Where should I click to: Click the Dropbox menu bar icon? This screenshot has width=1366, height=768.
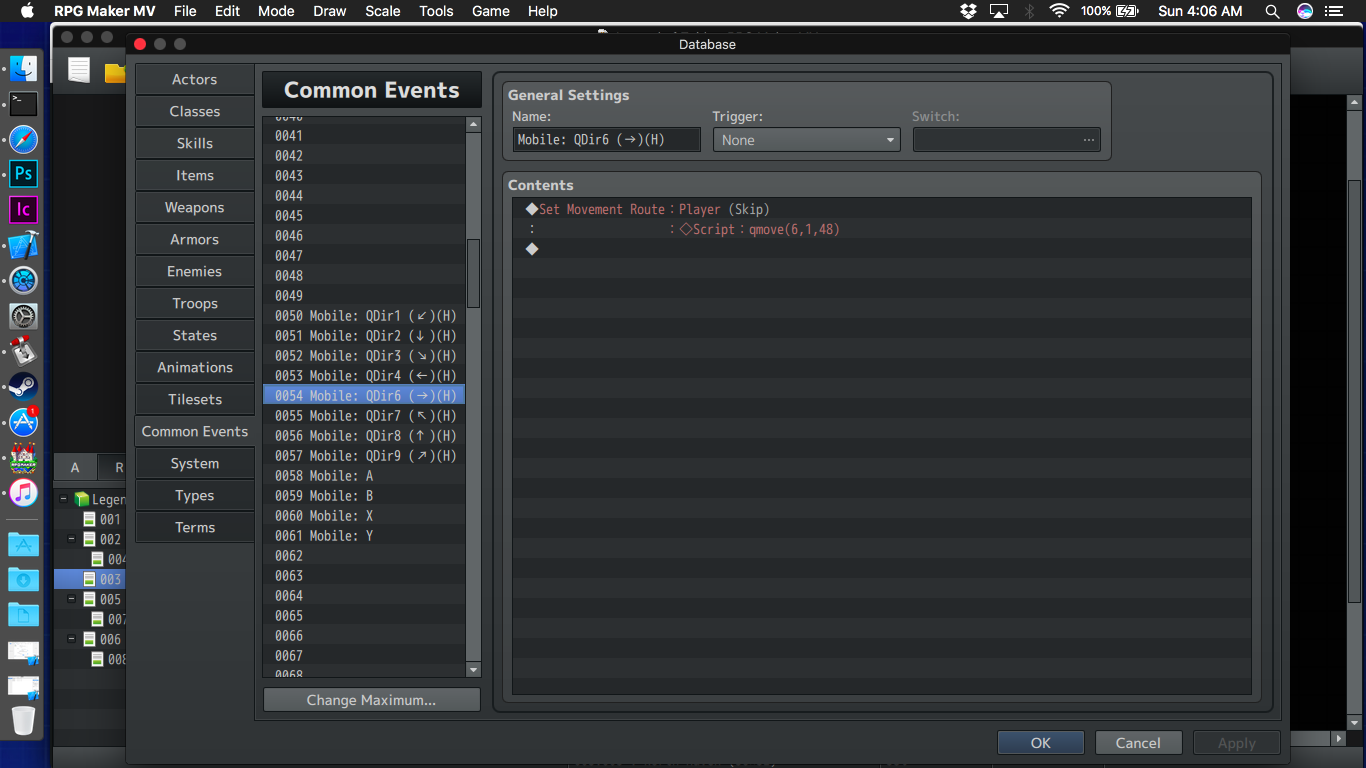click(x=968, y=11)
